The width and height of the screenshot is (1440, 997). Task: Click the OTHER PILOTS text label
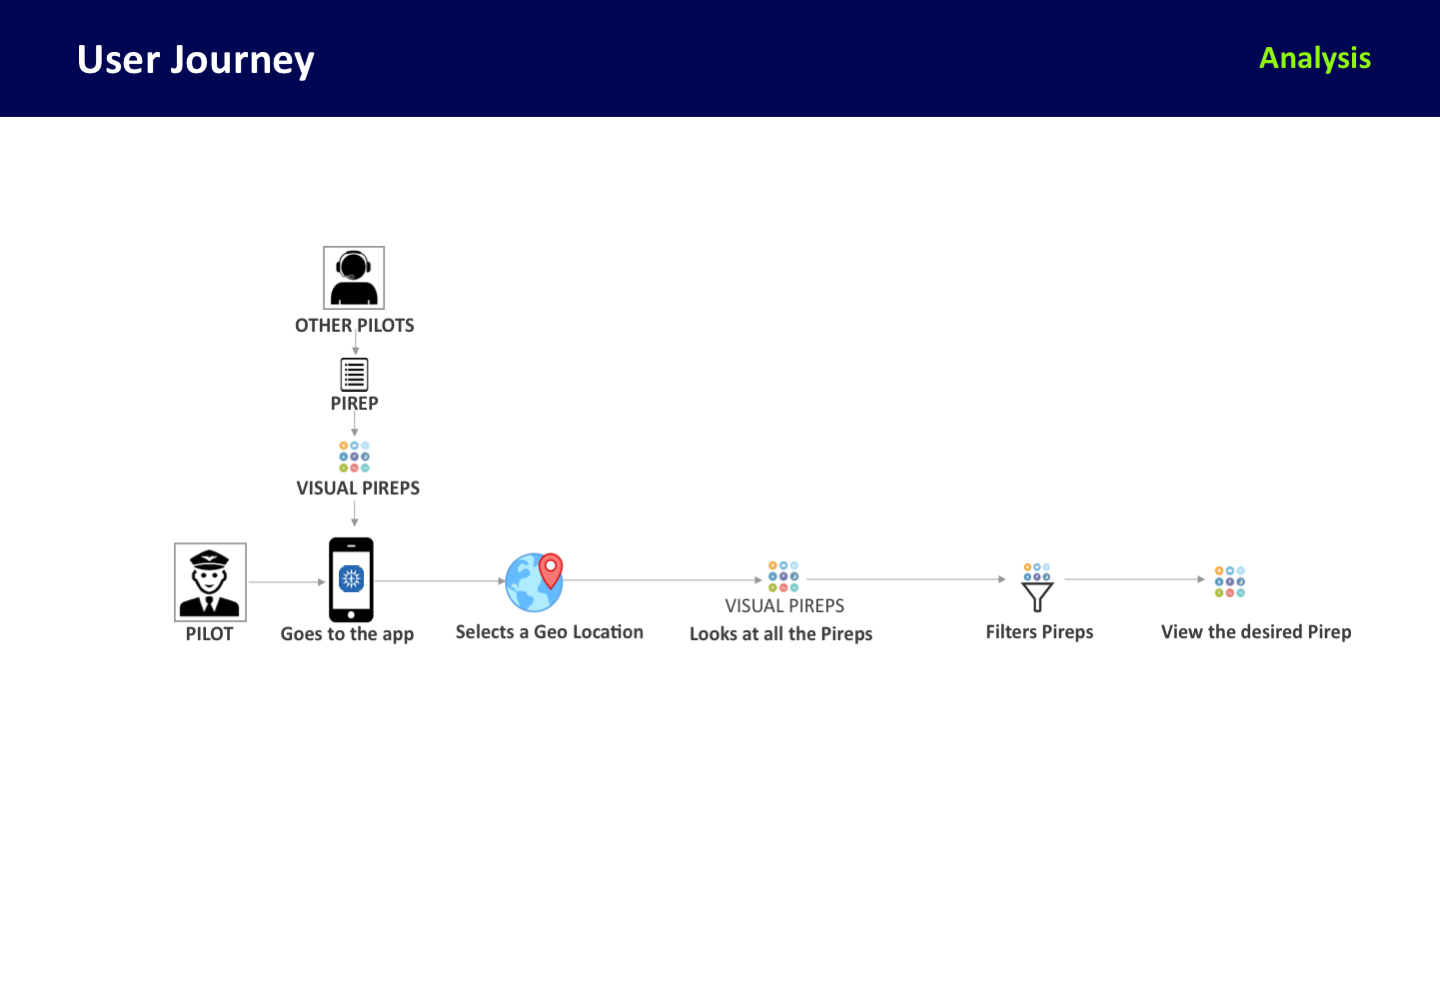point(354,325)
